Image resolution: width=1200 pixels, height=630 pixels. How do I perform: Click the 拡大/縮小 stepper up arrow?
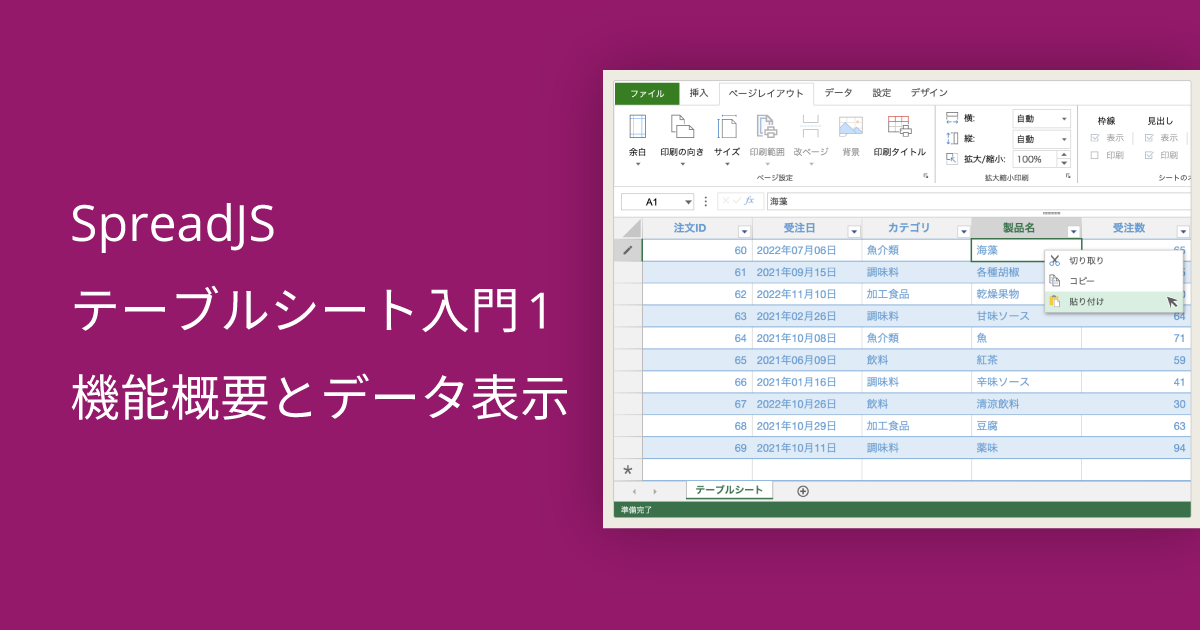(1064, 153)
